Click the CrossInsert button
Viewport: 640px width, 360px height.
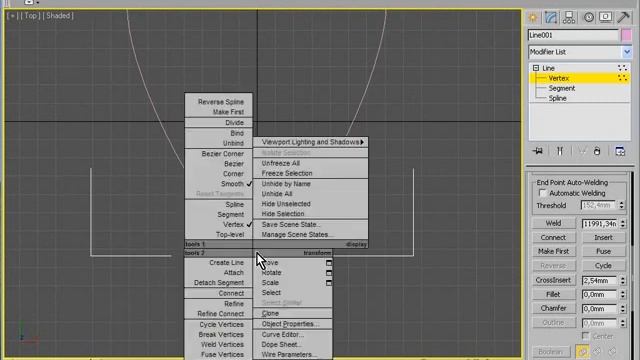point(553,280)
